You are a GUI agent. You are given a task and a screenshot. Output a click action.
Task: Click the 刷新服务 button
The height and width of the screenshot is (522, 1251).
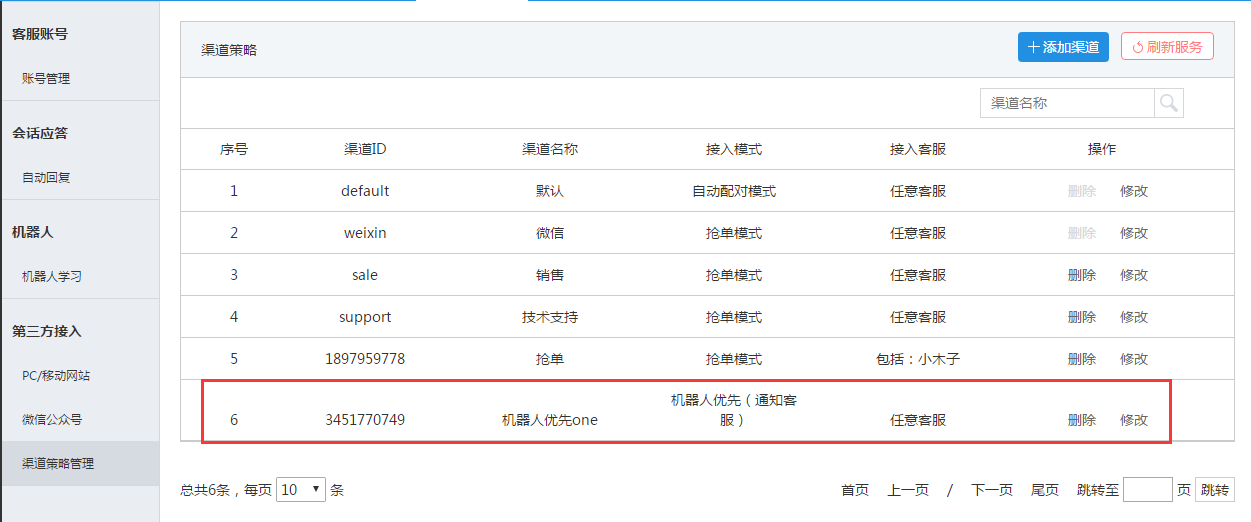tap(1167, 47)
